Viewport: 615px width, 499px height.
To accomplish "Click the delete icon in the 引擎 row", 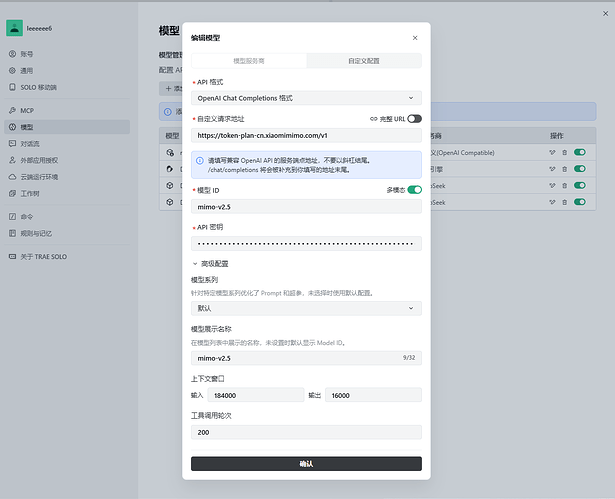I will [564, 169].
